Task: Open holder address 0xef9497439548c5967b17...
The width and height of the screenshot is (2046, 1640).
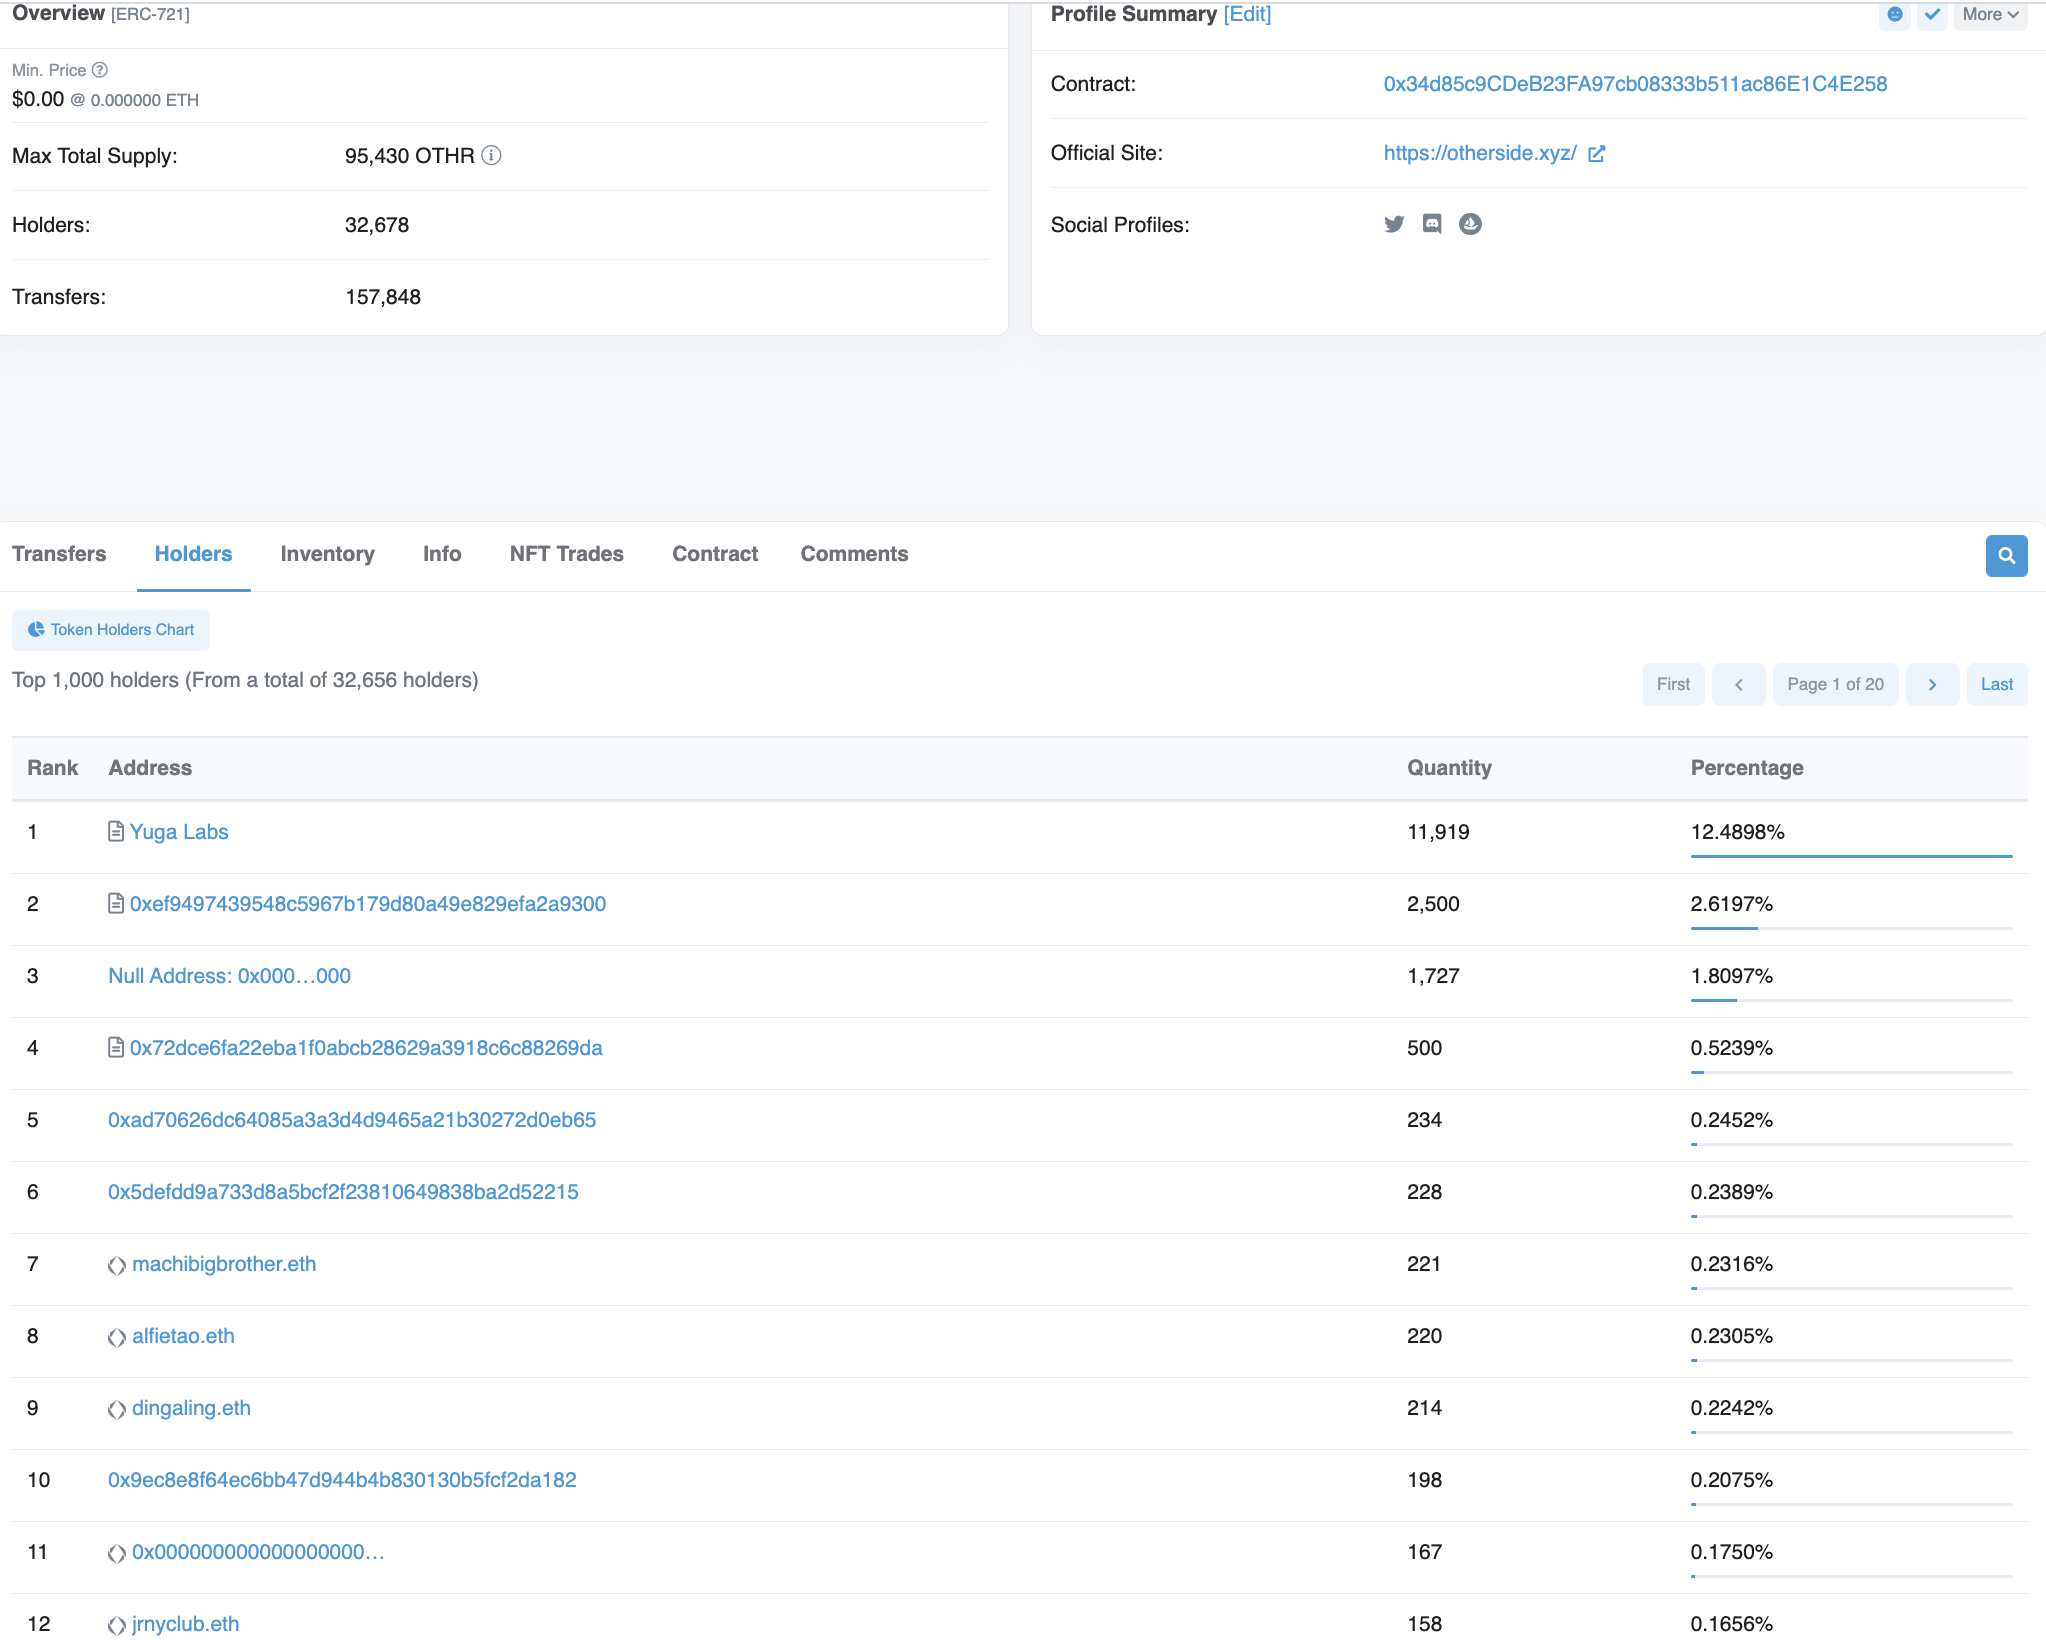Action: click(x=368, y=904)
